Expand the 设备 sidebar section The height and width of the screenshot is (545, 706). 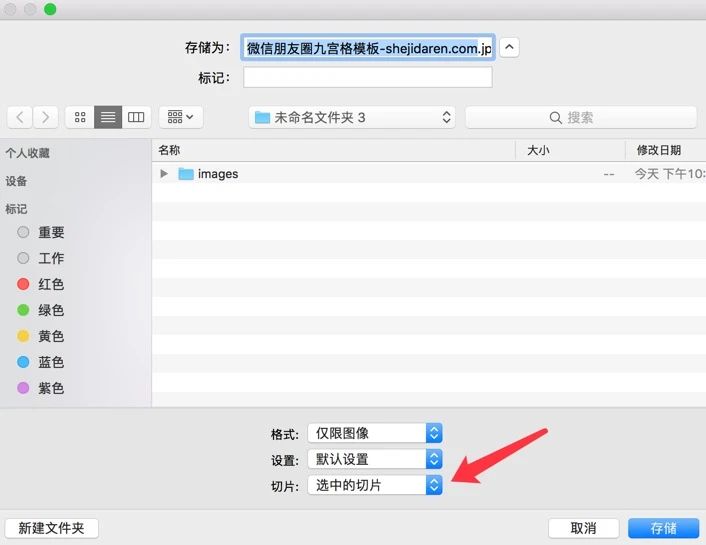[x=16, y=181]
